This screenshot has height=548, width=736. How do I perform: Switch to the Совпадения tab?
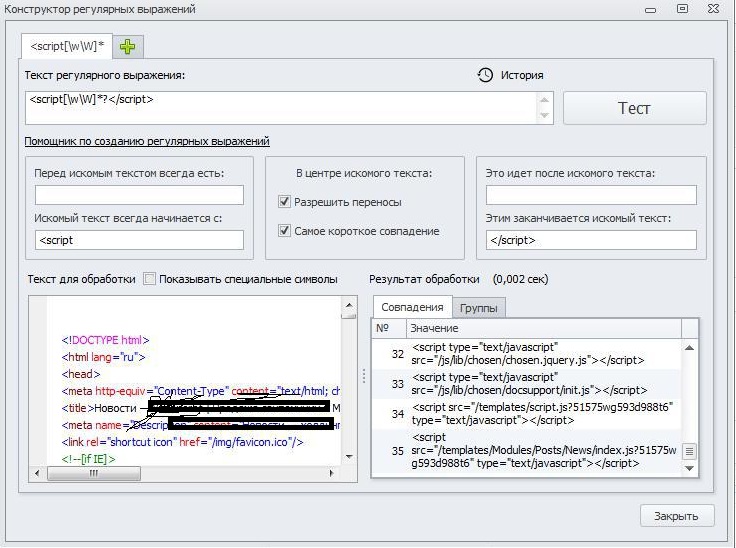click(412, 307)
